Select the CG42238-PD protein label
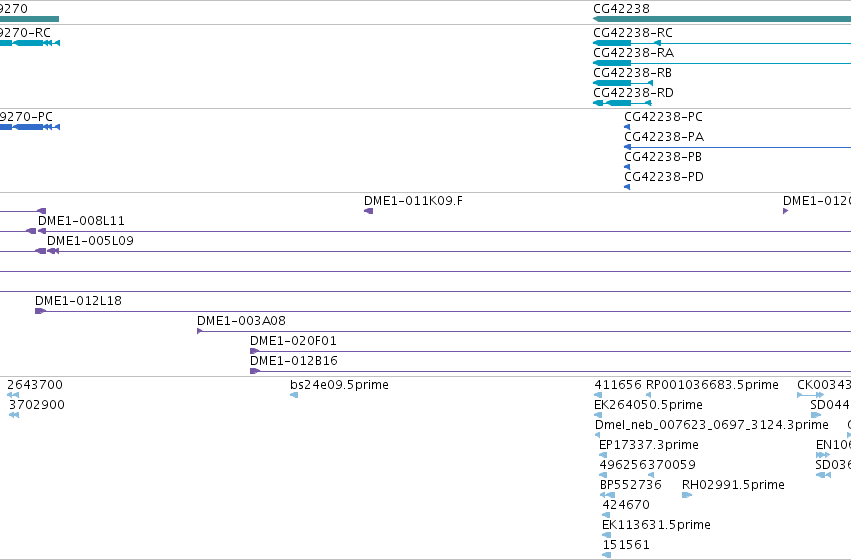851x560 pixels. (x=664, y=177)
